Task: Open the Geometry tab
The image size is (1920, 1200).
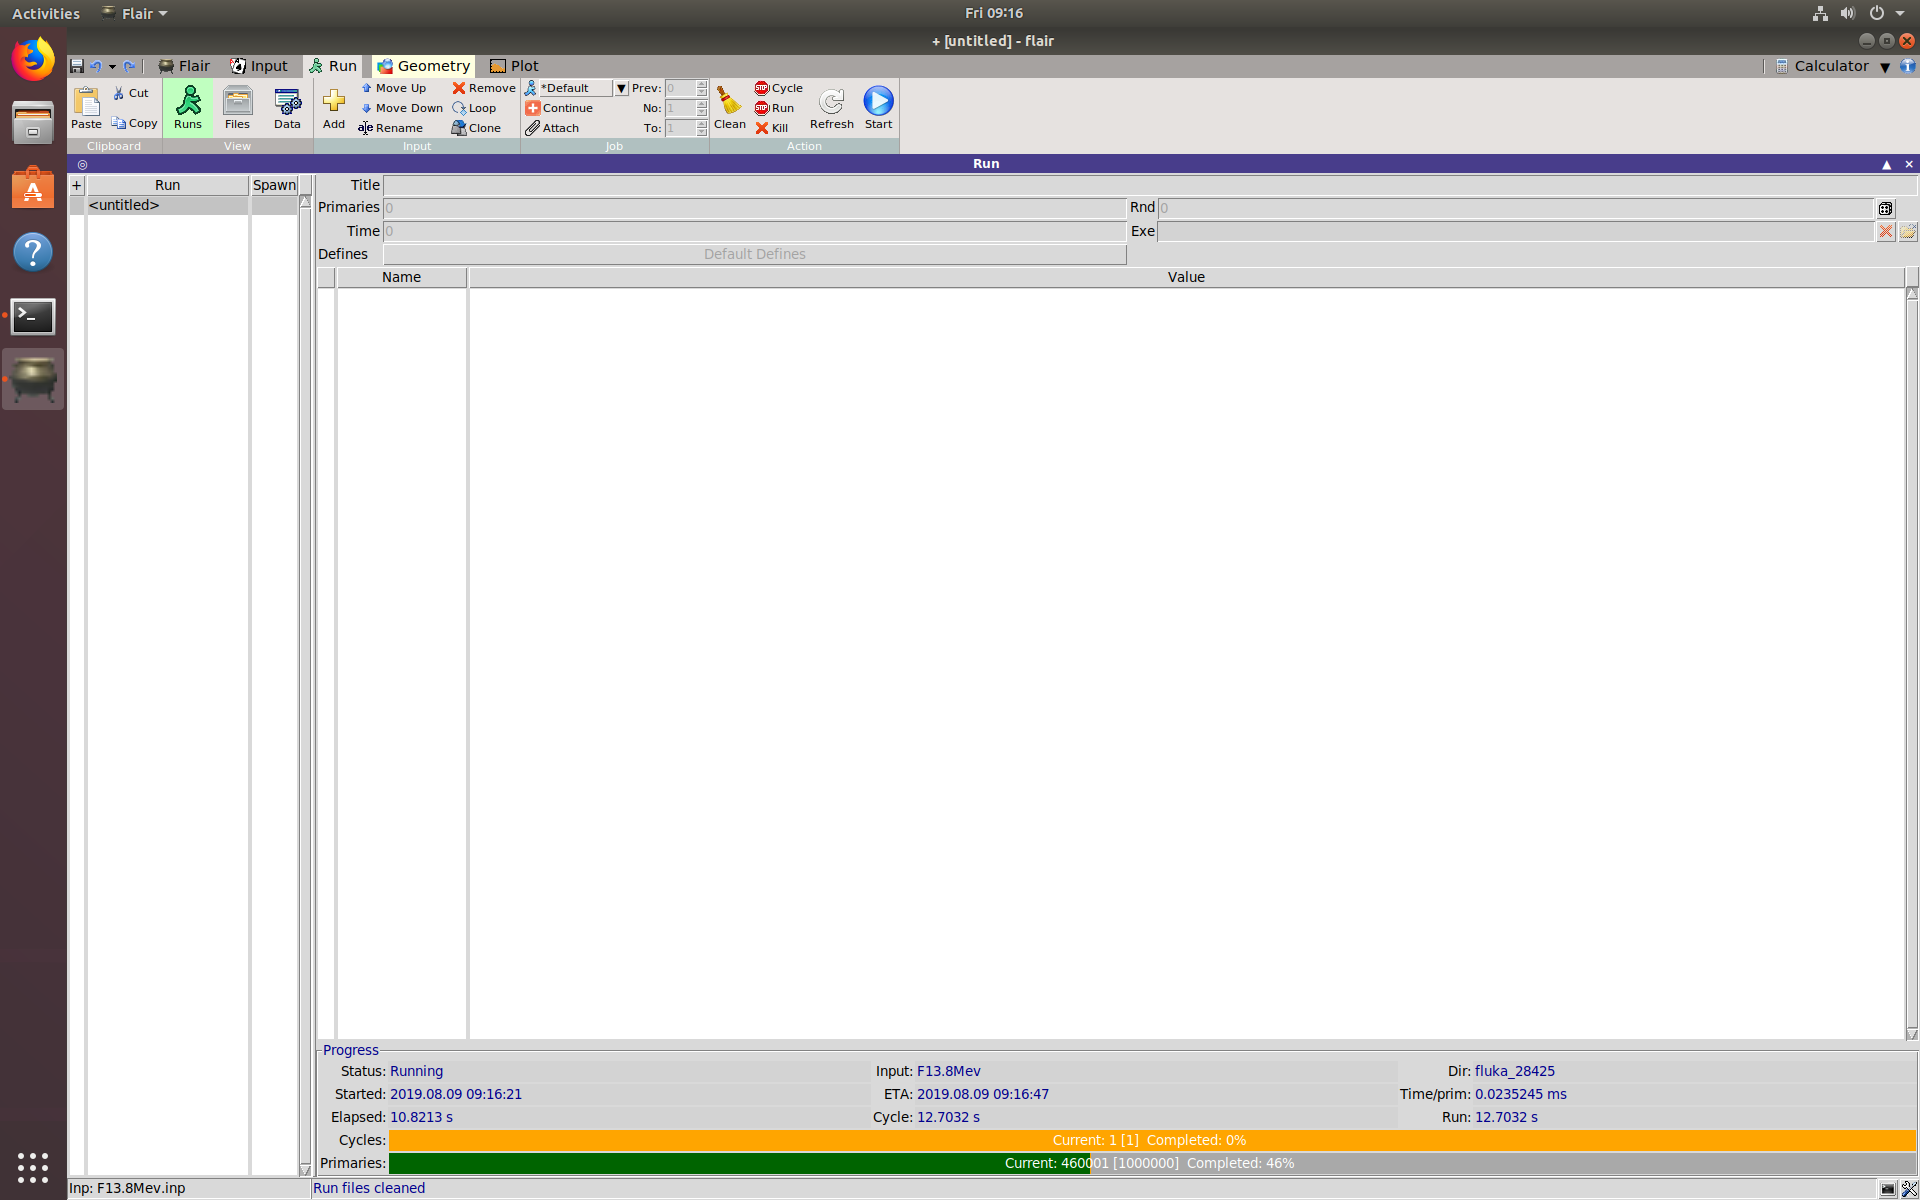Action: (x=423, y=66)
